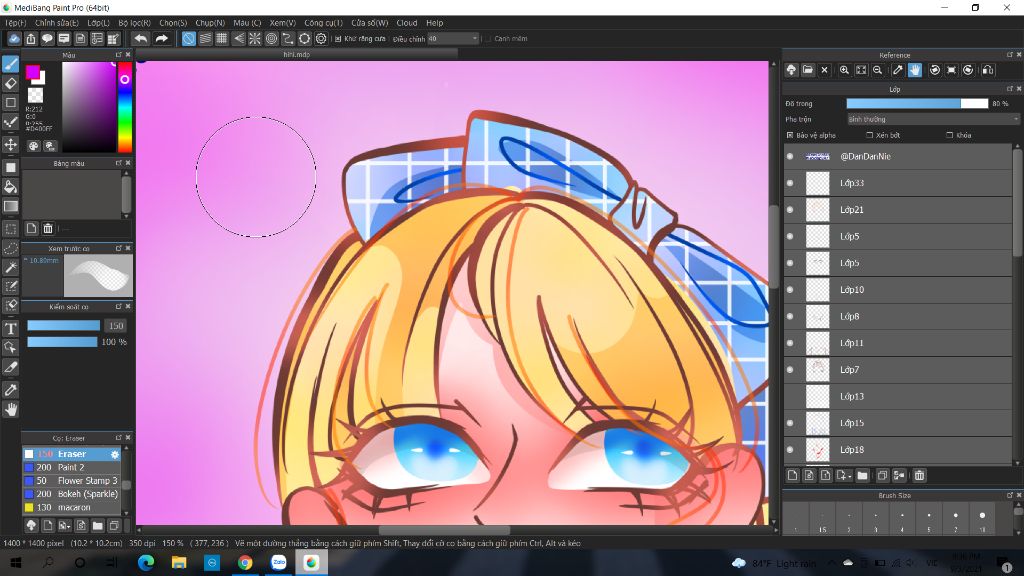Show the Lớp13 layer
The height and width of the screenshot is (576, 1024).
point(790,396)
